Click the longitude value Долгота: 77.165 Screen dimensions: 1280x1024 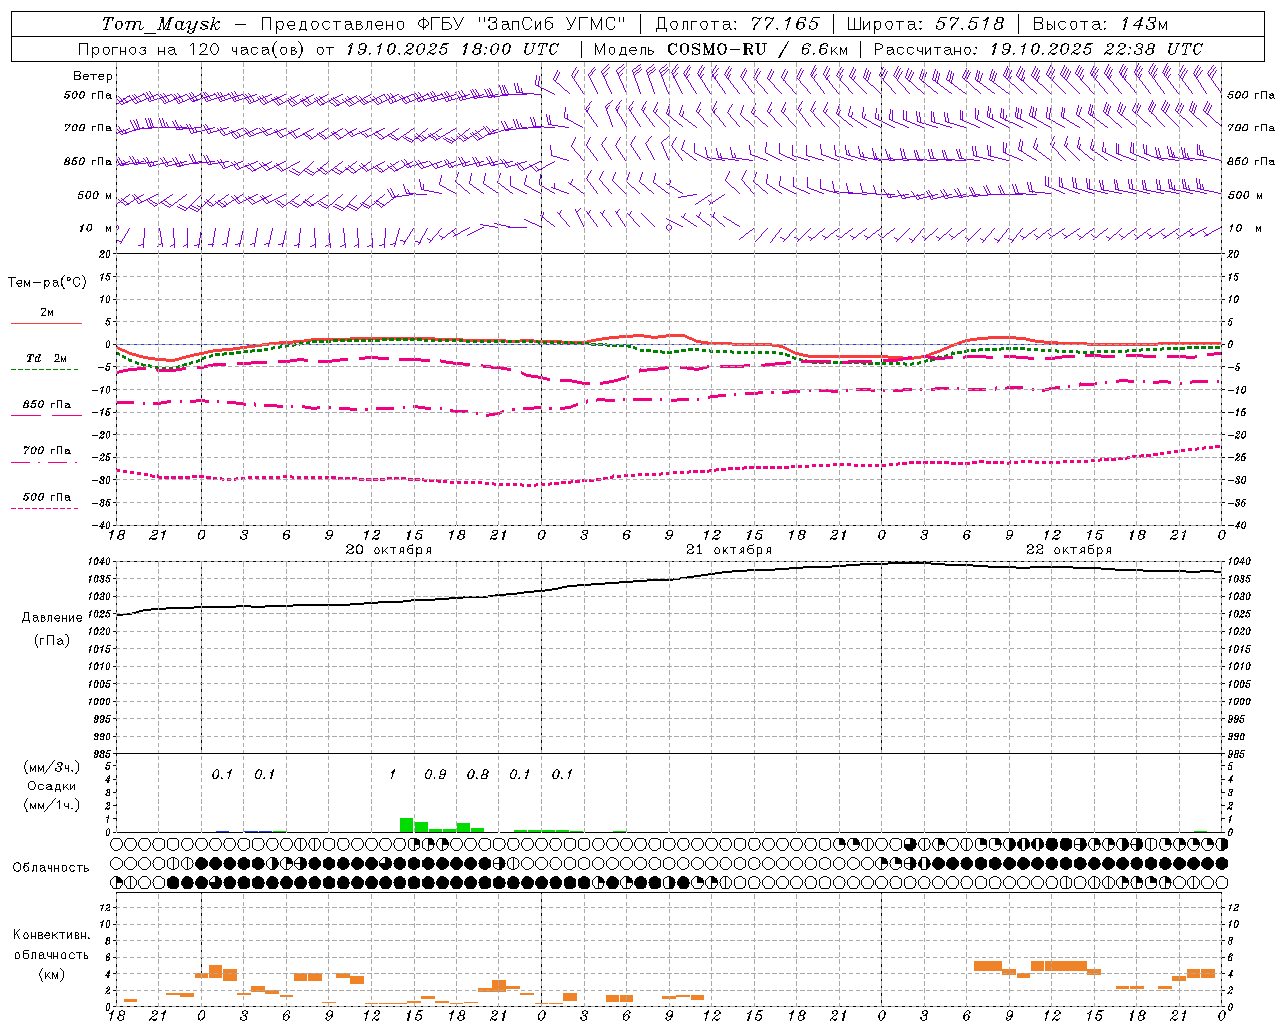click(737, 24)
